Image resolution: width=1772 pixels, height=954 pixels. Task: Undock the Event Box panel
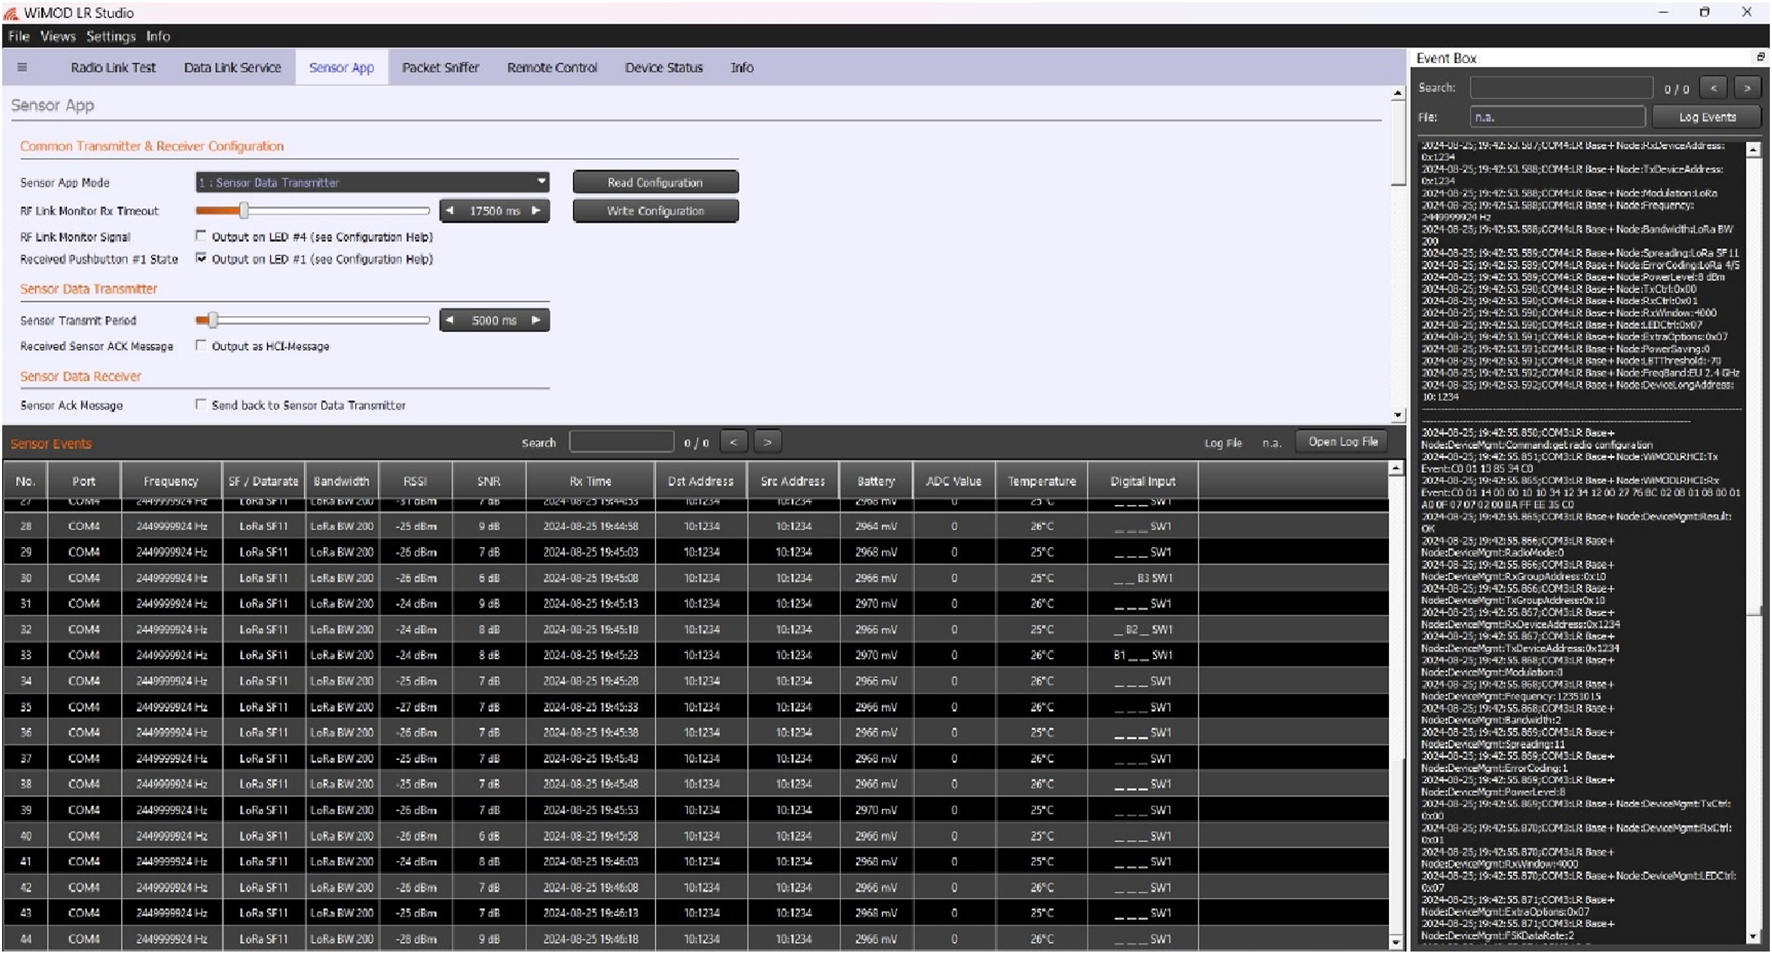click(1760, 58)
